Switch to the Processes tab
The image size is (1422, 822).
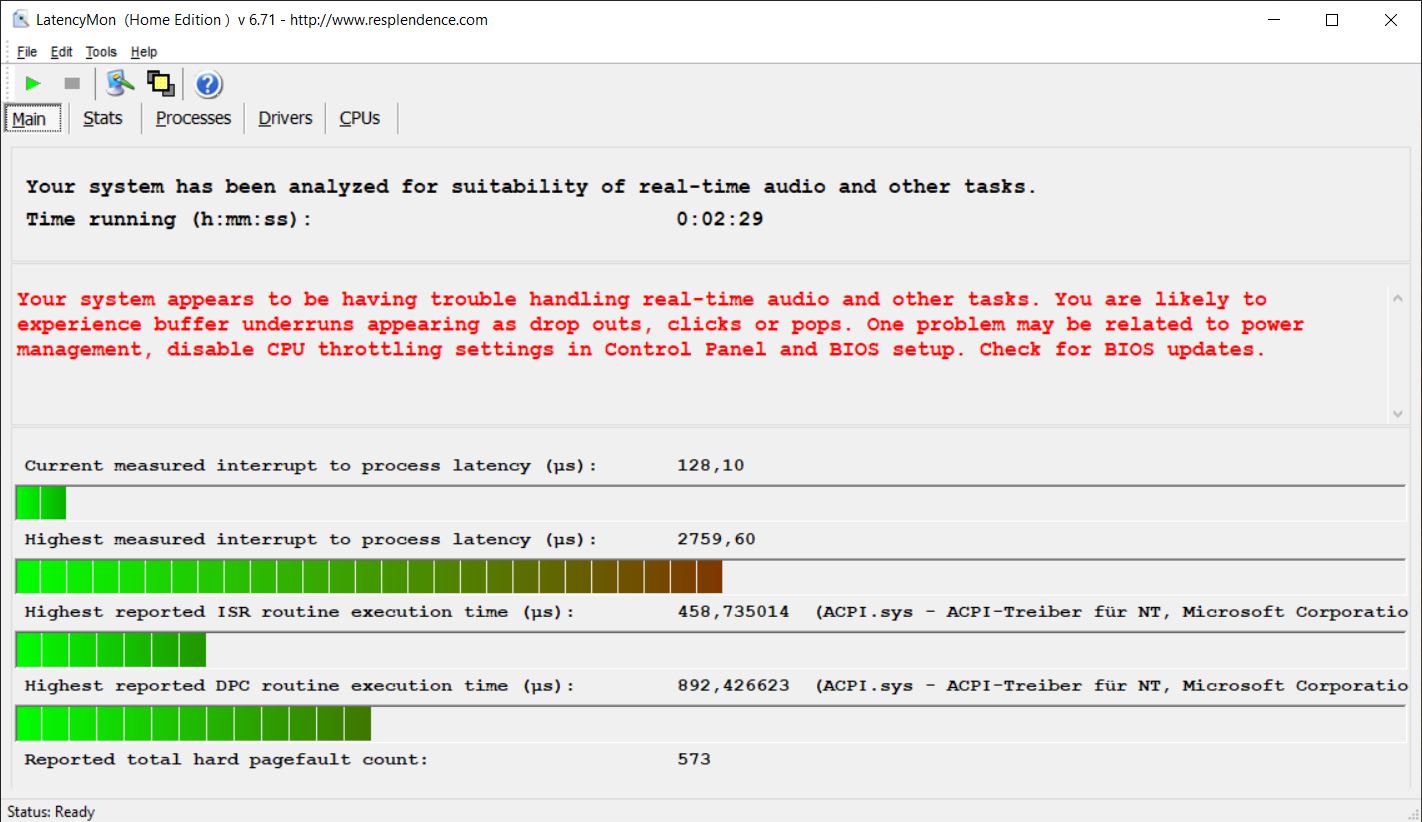click(193, 118)
